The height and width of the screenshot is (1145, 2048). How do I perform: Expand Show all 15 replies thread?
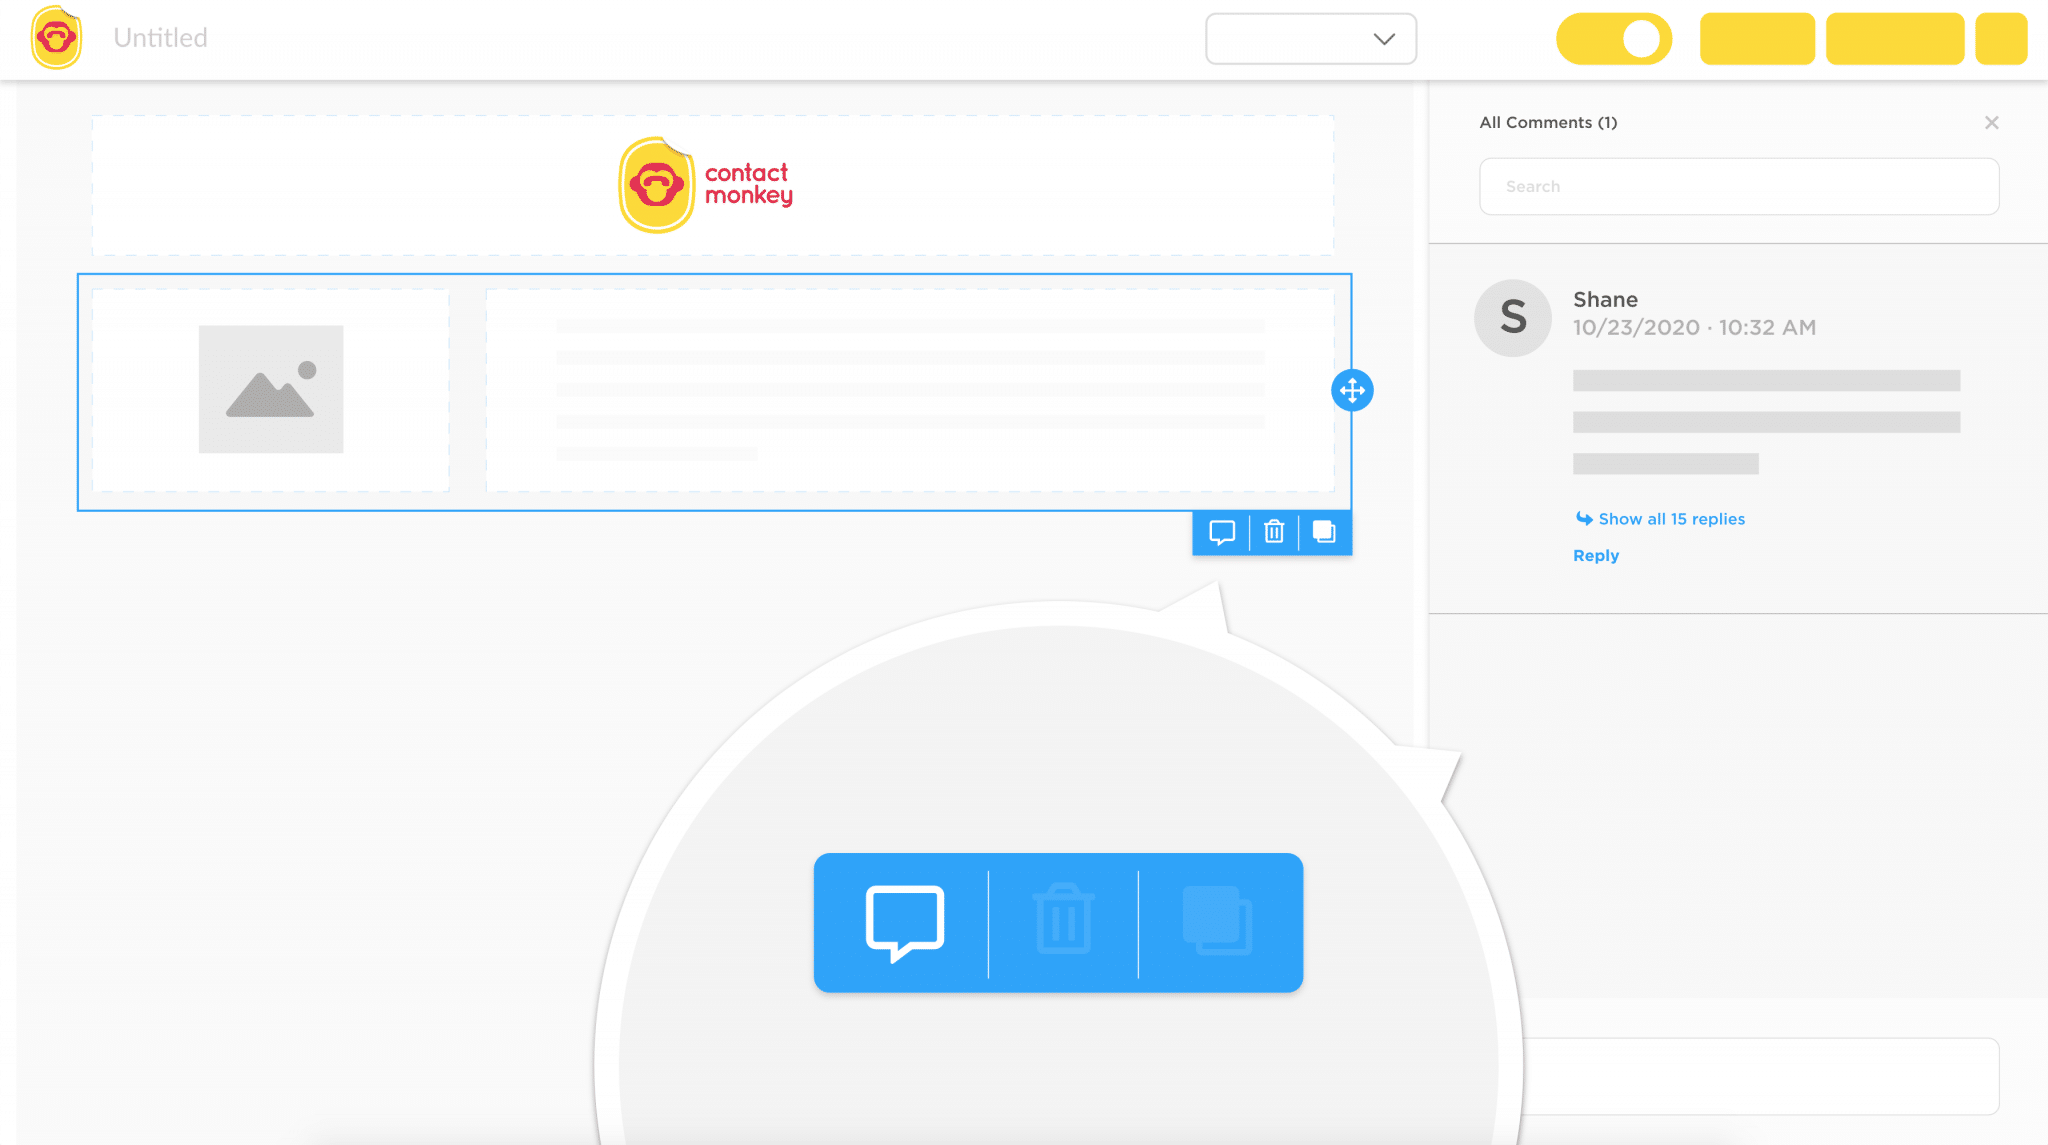(x=1660, y=518)
